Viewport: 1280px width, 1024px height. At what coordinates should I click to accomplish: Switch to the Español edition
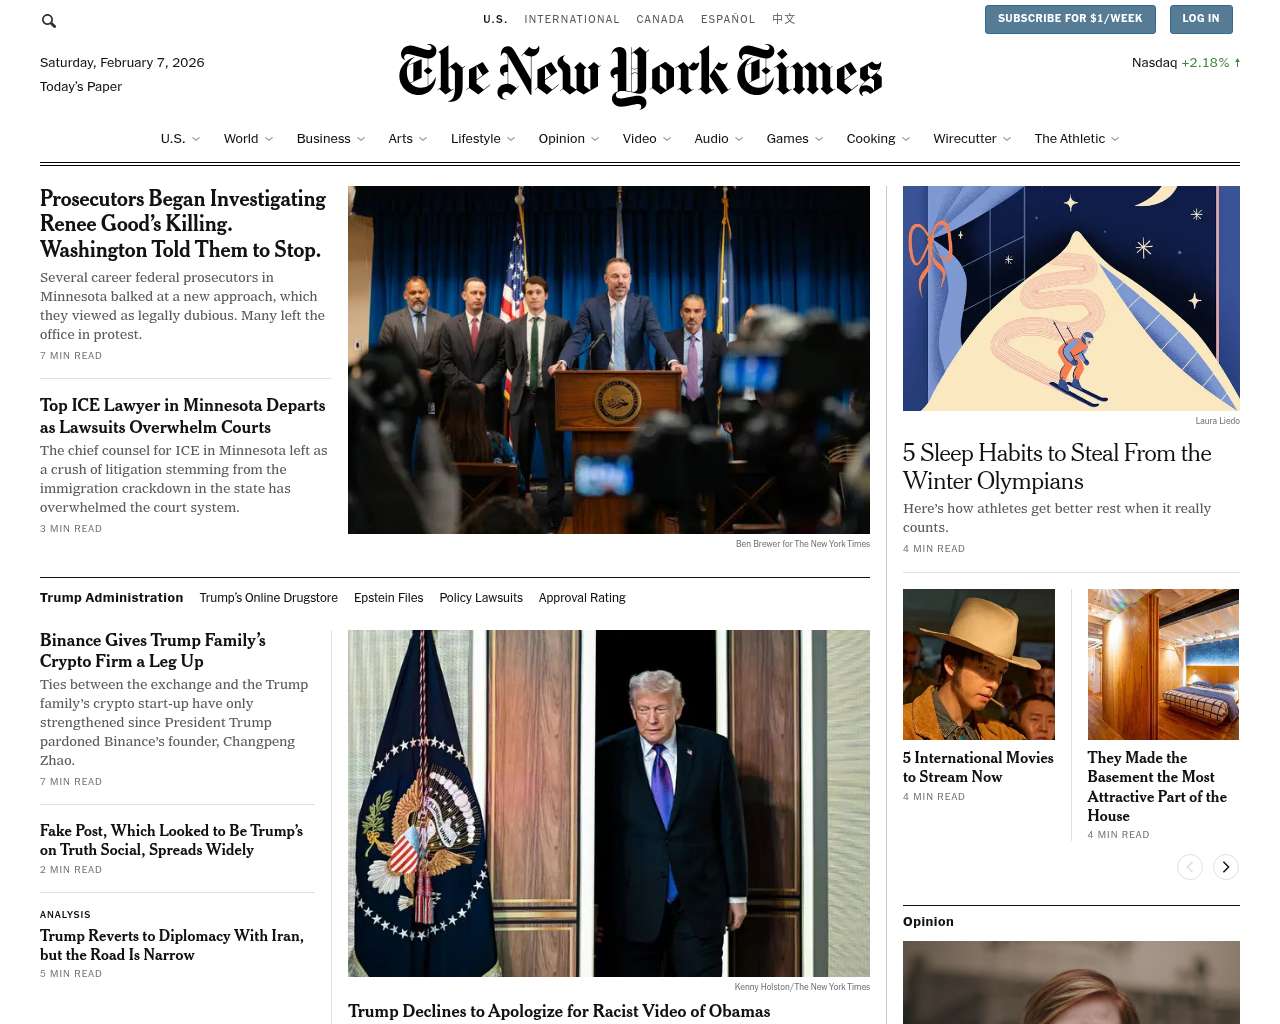click(x=728, y=19)
